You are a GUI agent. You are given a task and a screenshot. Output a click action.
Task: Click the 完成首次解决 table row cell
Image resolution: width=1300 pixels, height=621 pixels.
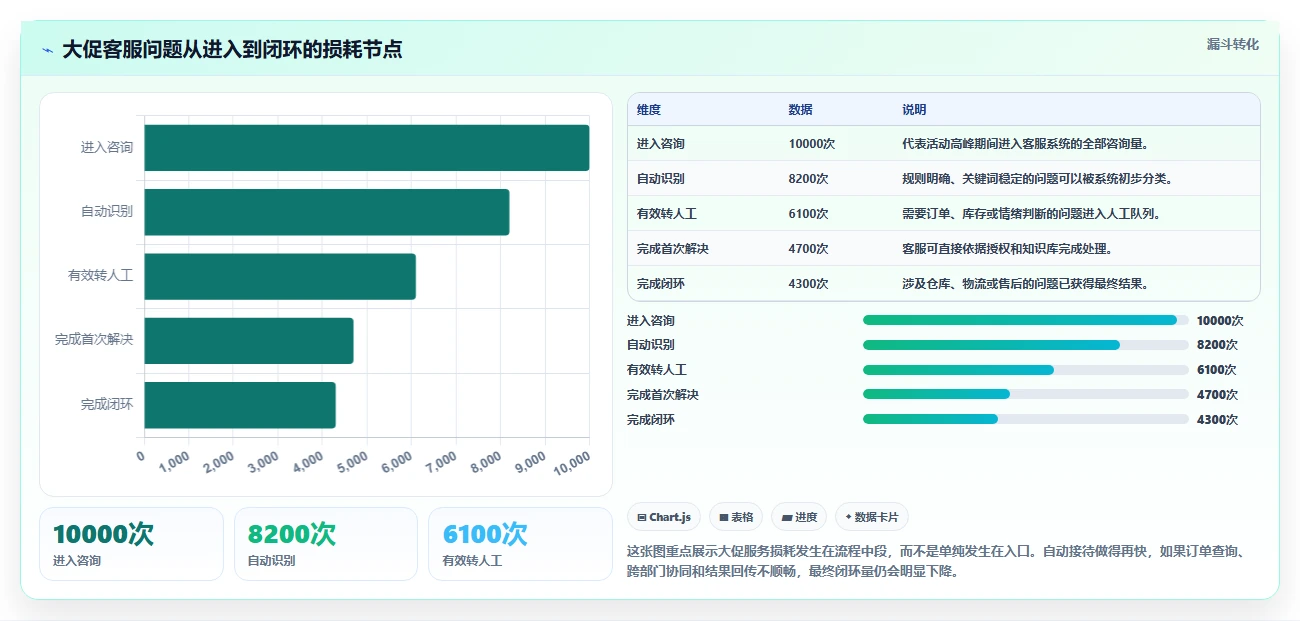pyautogui.click(x=673, y=249)
